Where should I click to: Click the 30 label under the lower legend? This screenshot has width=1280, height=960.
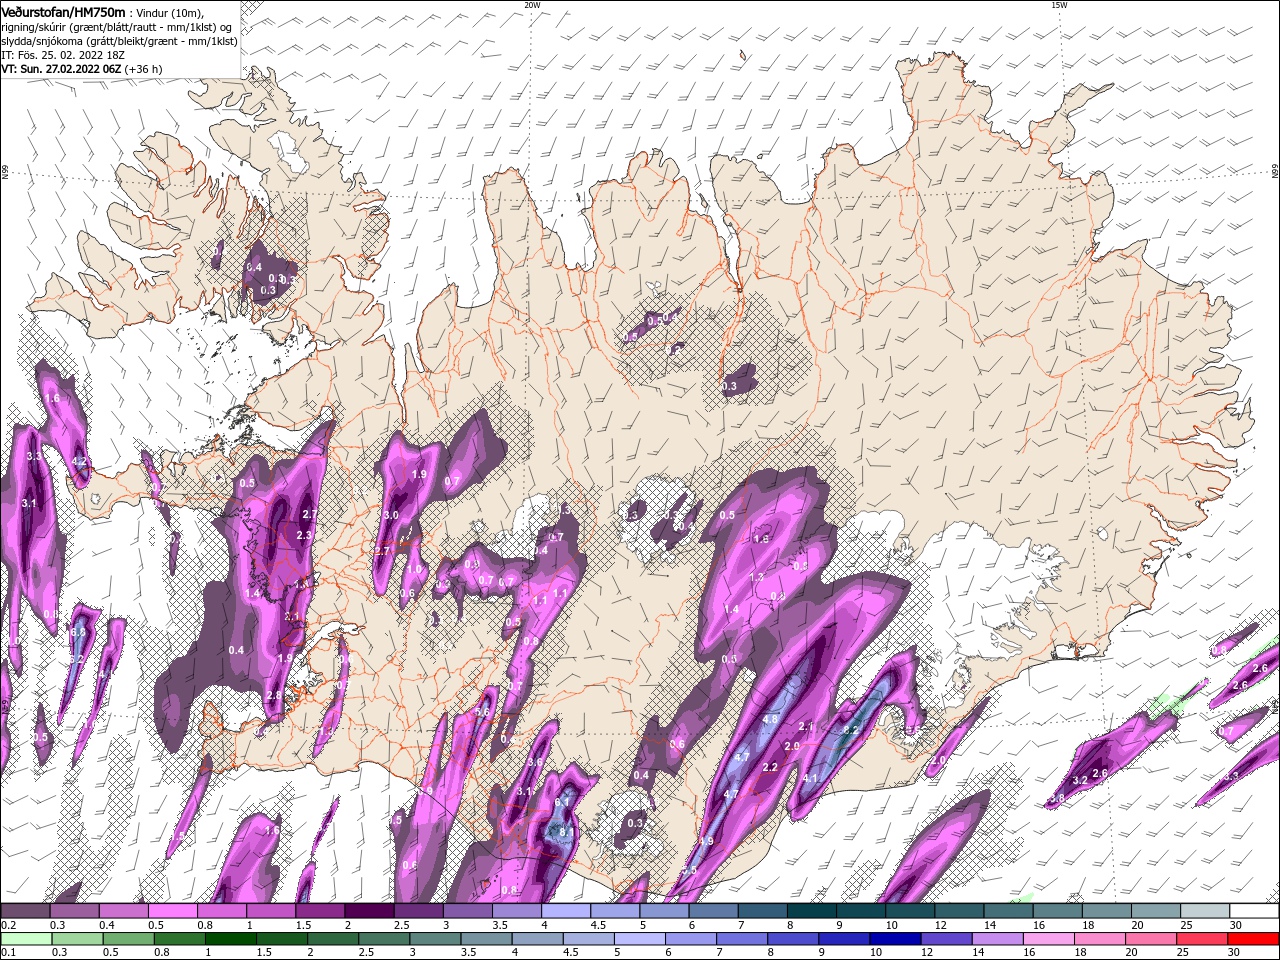(1233, 953)
